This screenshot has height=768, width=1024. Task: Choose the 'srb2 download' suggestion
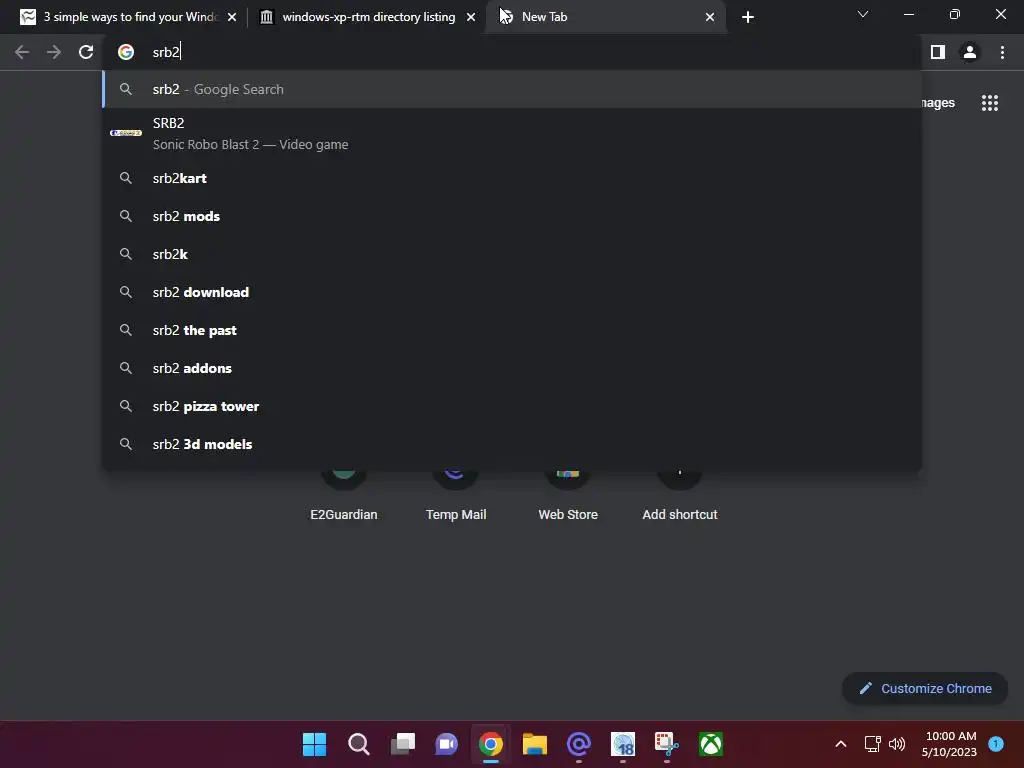pos(512,292)
